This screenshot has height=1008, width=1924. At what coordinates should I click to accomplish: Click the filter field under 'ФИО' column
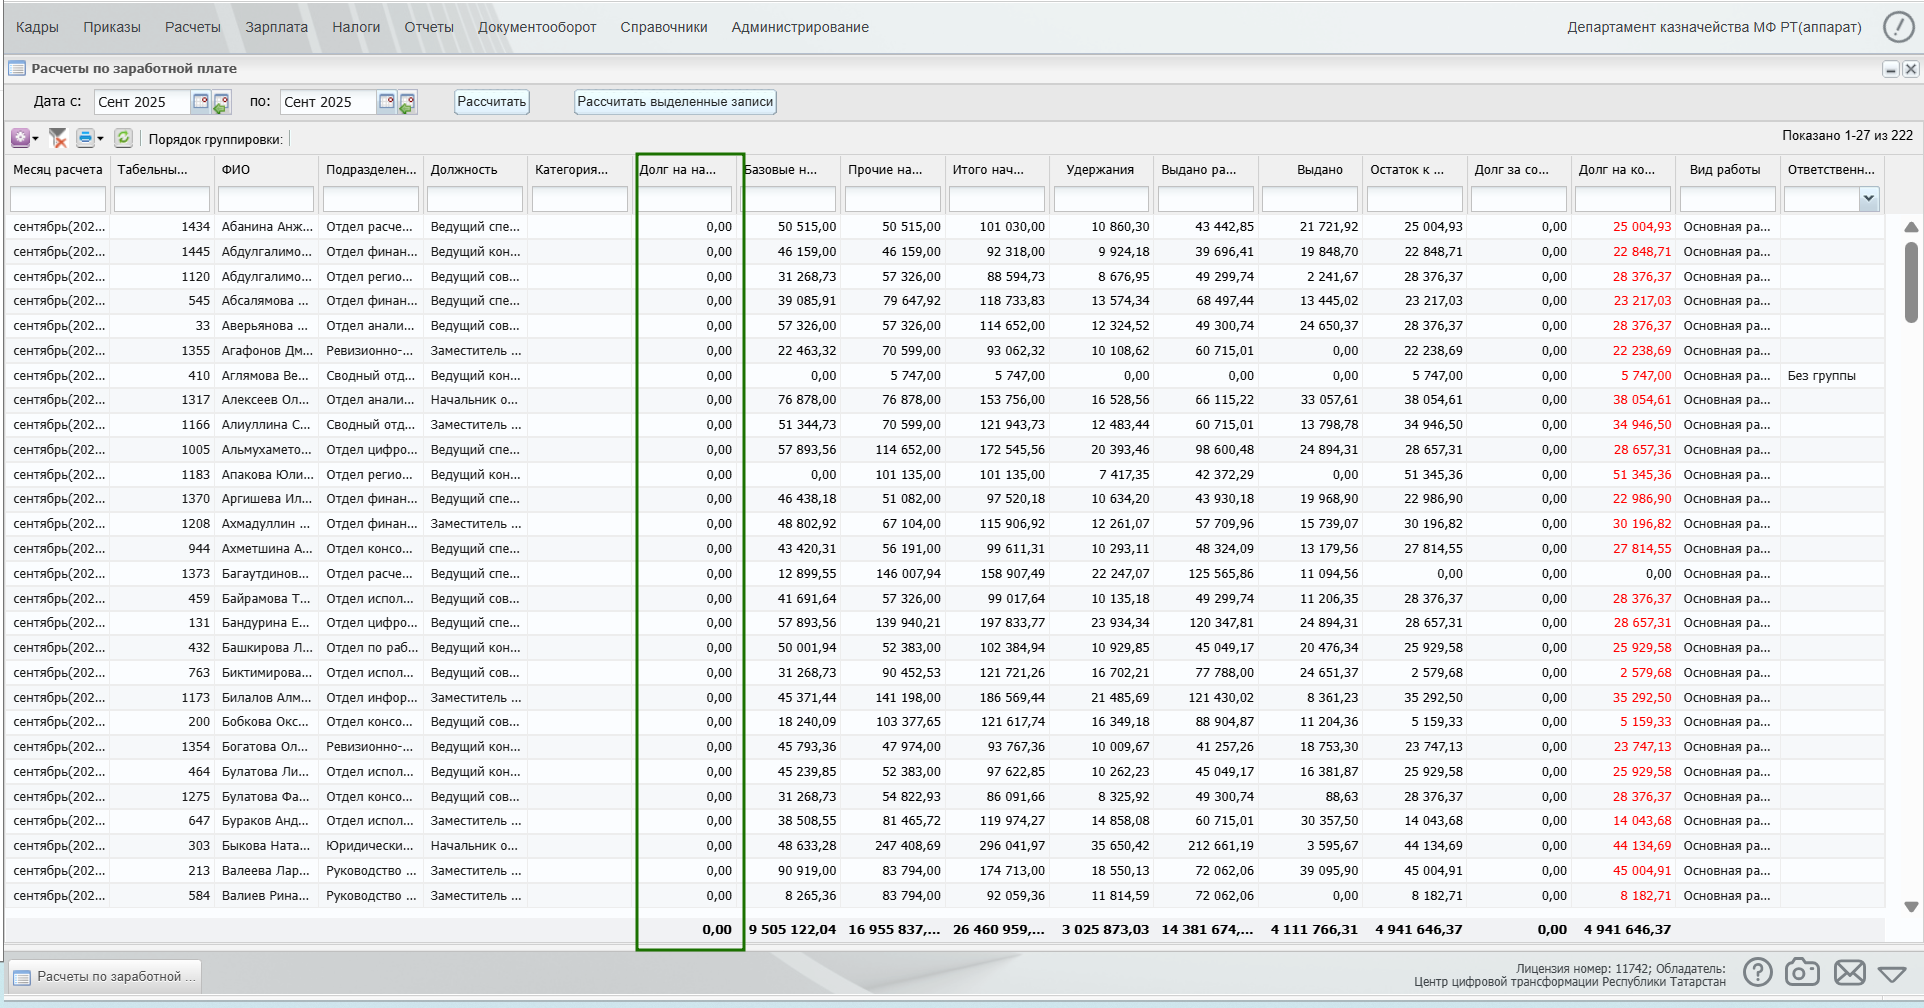(x=266, y=199)
